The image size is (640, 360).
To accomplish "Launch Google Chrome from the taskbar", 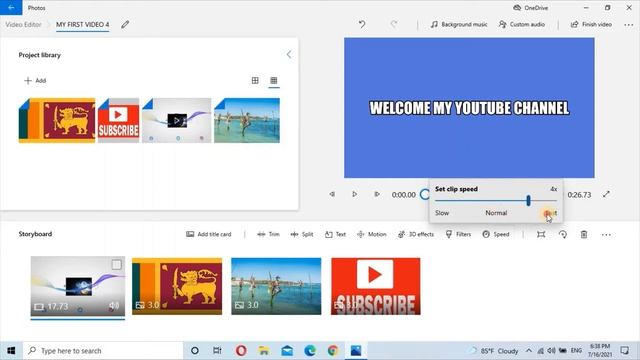I will pyautogui.click(x=333, y=351).
